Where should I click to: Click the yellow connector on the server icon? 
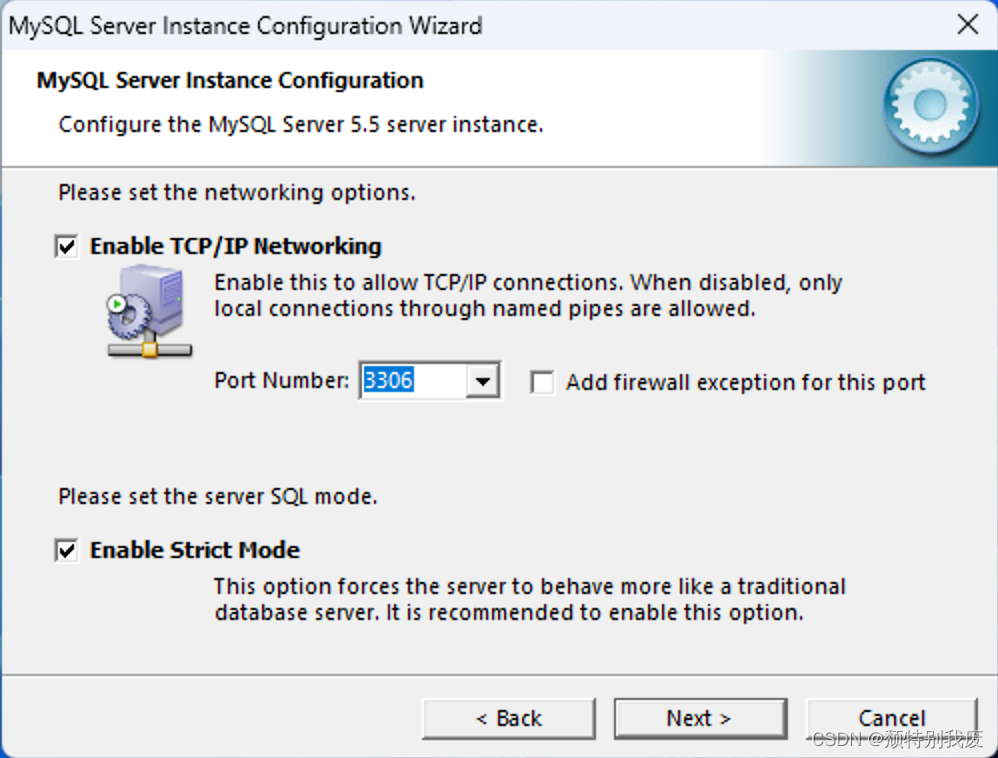pyautogui.click(x=150, y=350)
